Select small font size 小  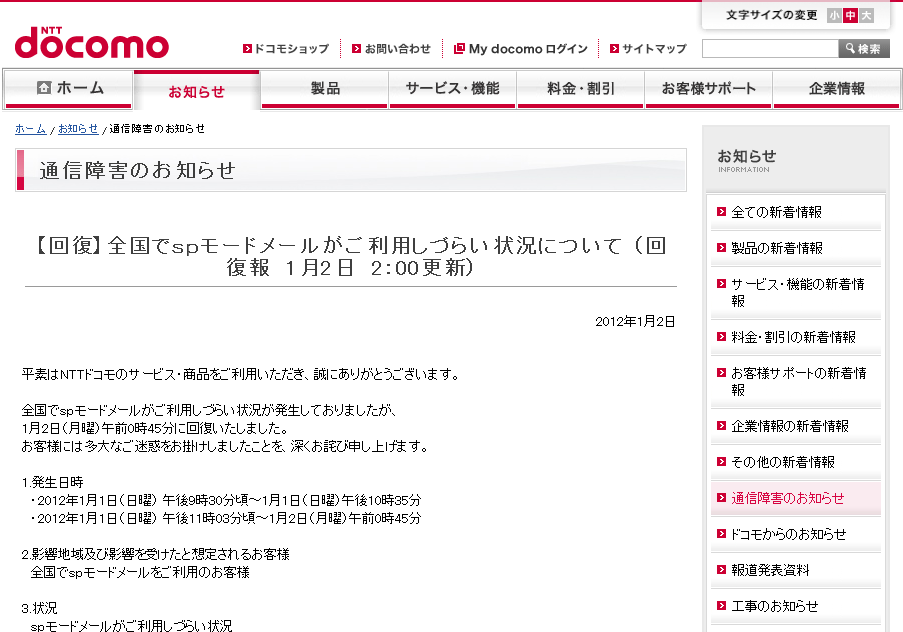834,16
